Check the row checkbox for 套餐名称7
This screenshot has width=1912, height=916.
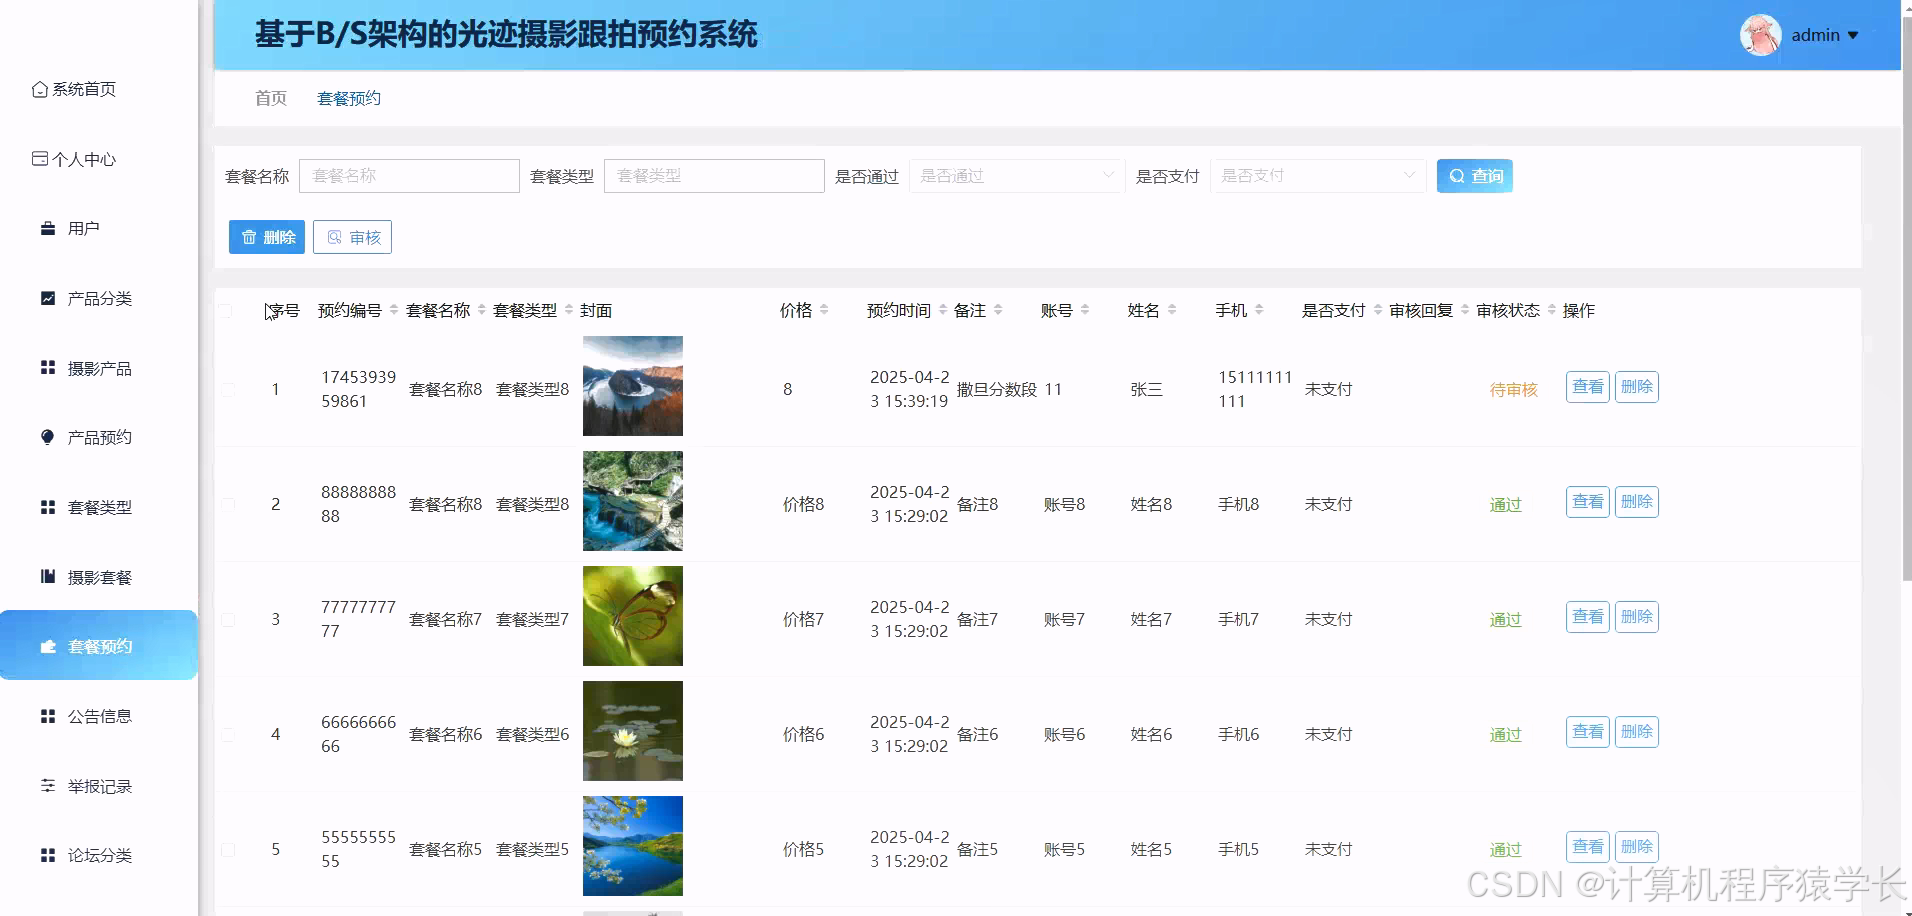click(x=226, y=618)
